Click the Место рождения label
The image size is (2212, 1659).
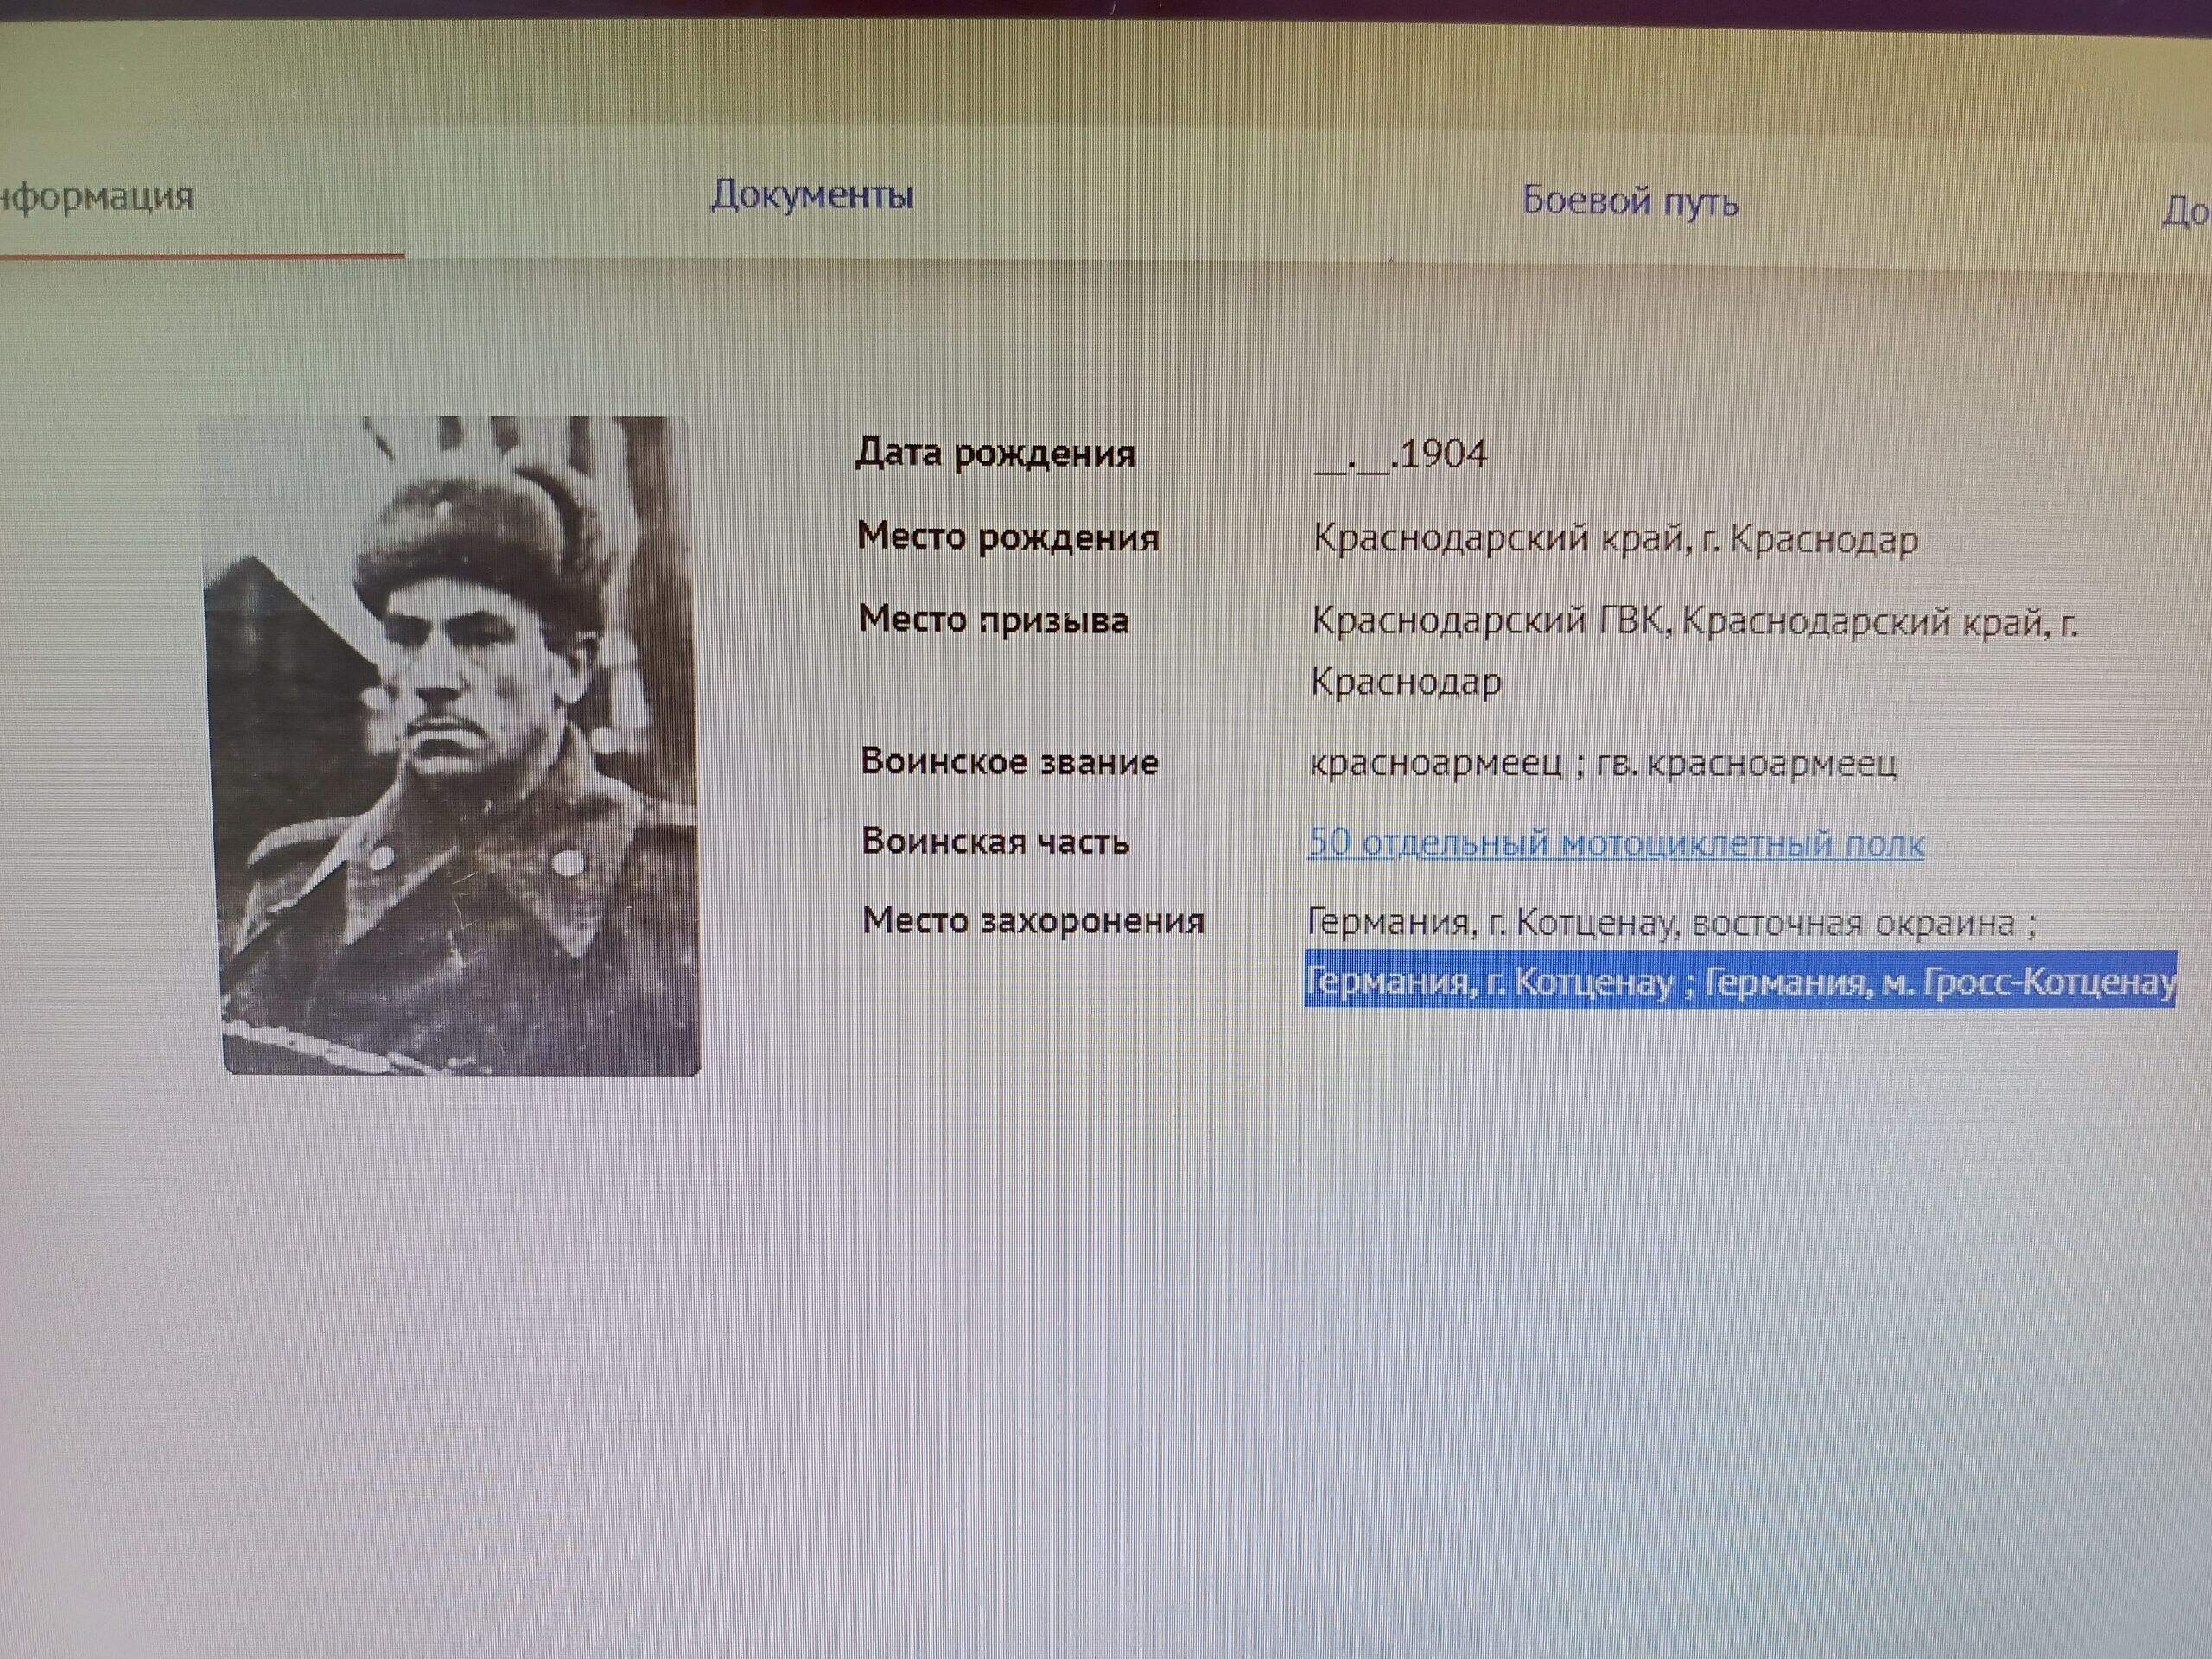click(1008, 537)
